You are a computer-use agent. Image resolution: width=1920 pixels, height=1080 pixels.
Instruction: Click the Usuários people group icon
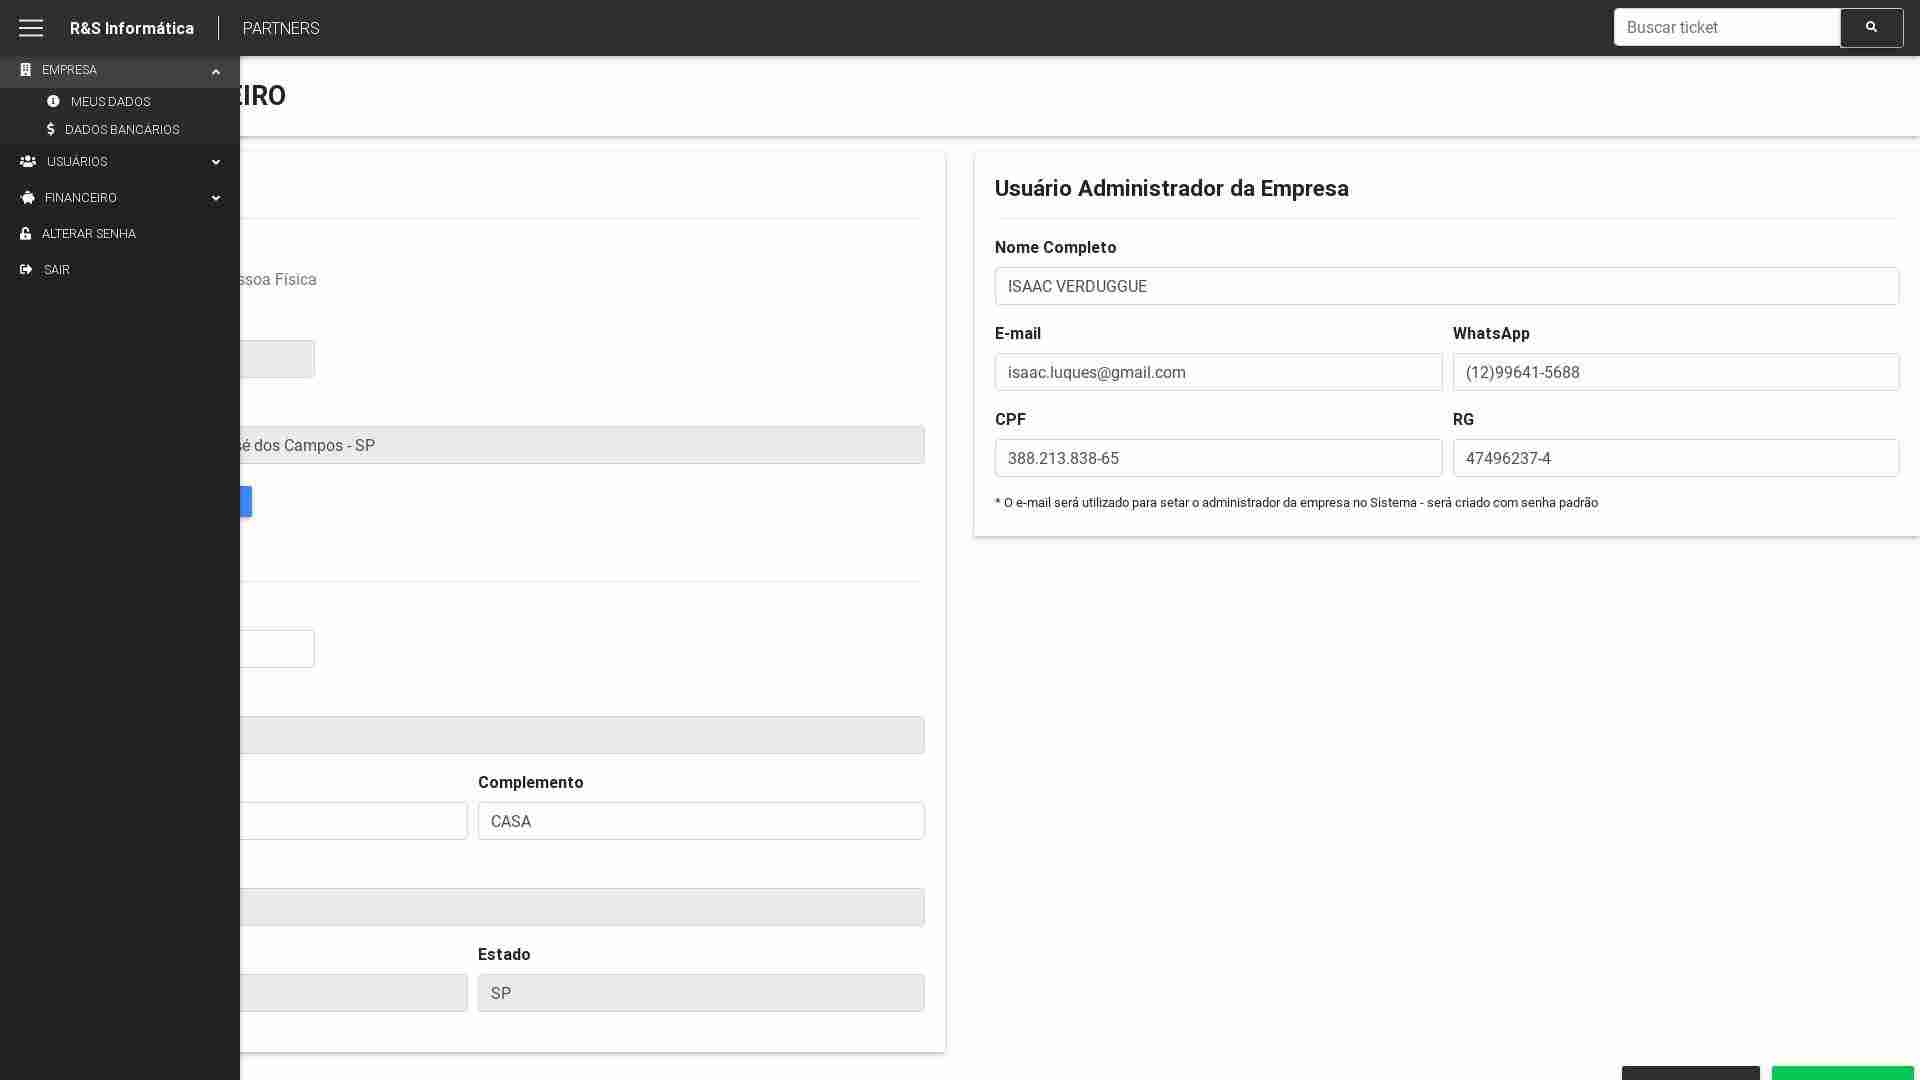click(x=28, y=162)
